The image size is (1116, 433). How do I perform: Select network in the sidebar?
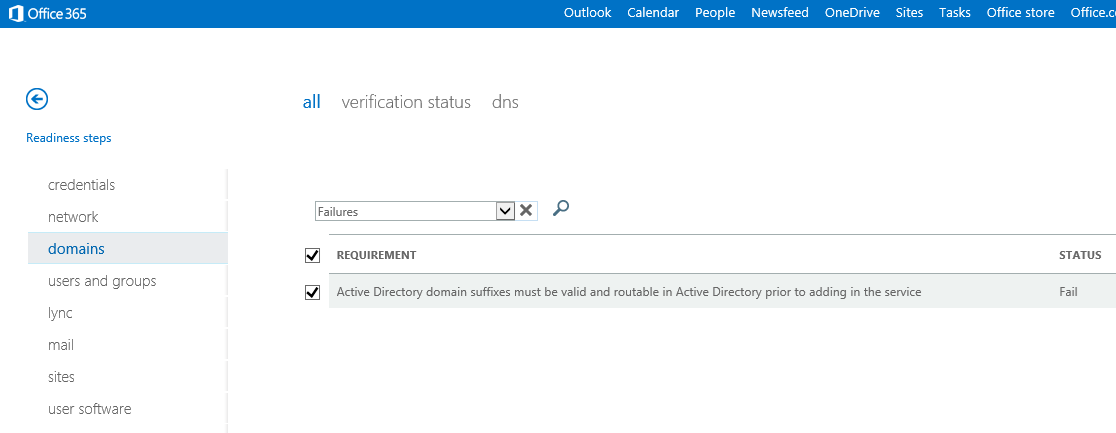click(x=73, y=216)
